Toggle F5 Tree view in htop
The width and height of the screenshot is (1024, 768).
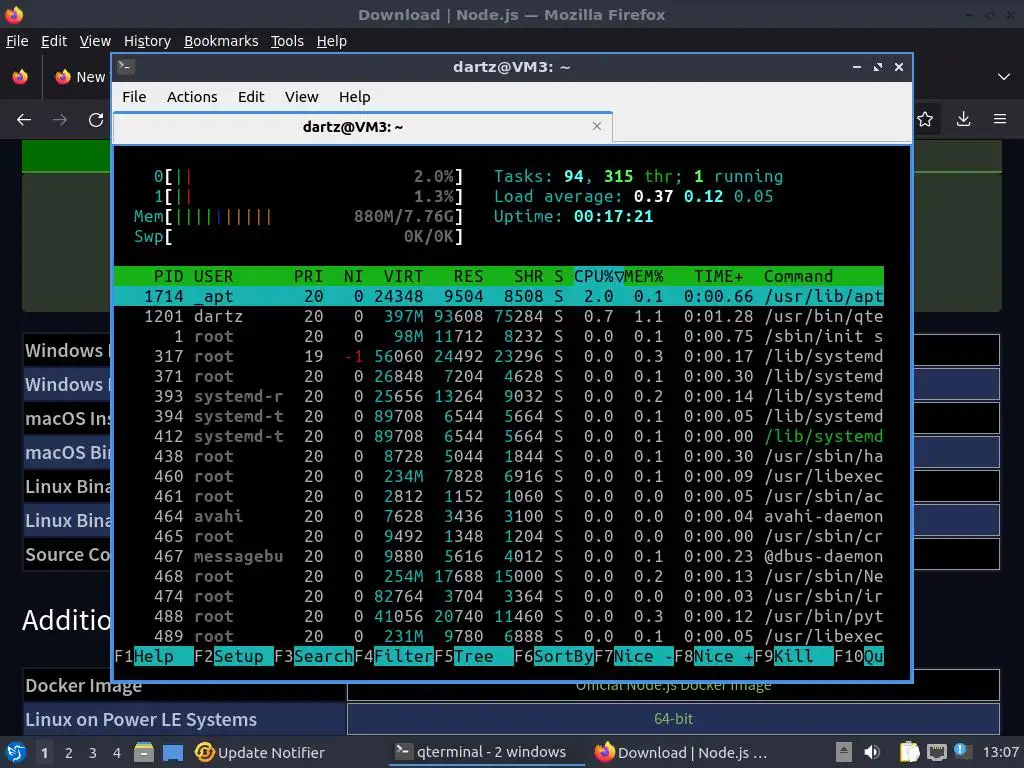point(473,656)
